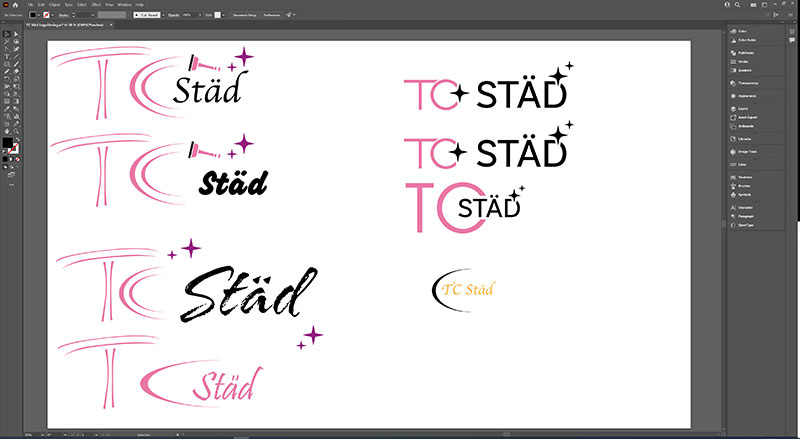Open the Effect menu
The width and height of the screenshot is (800, 439).
point(96,5)
